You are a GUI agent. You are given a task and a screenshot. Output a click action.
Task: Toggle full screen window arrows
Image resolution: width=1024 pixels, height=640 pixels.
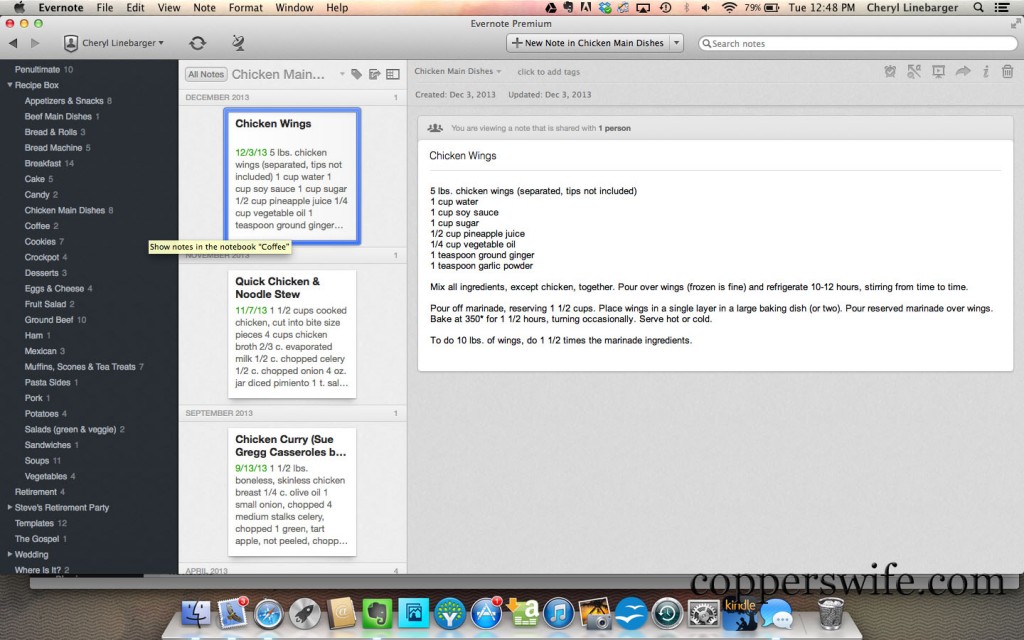click(1015, 24)
